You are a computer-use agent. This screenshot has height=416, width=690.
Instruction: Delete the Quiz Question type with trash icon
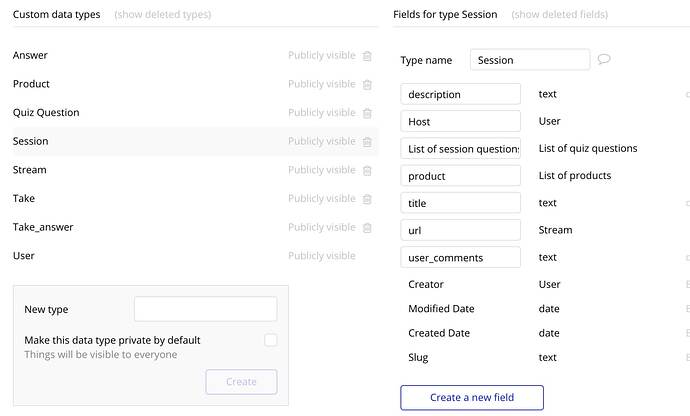coord(367,113)
